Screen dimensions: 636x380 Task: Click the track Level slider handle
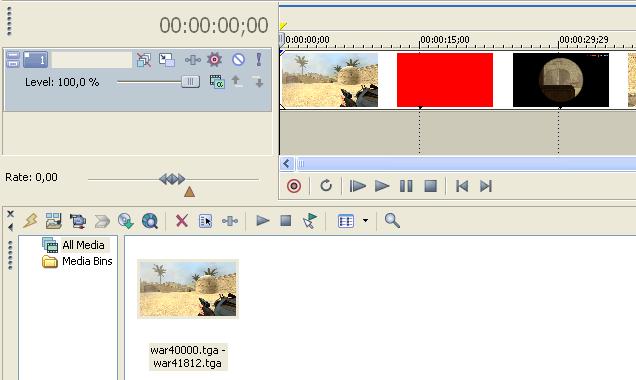point(190,82)
